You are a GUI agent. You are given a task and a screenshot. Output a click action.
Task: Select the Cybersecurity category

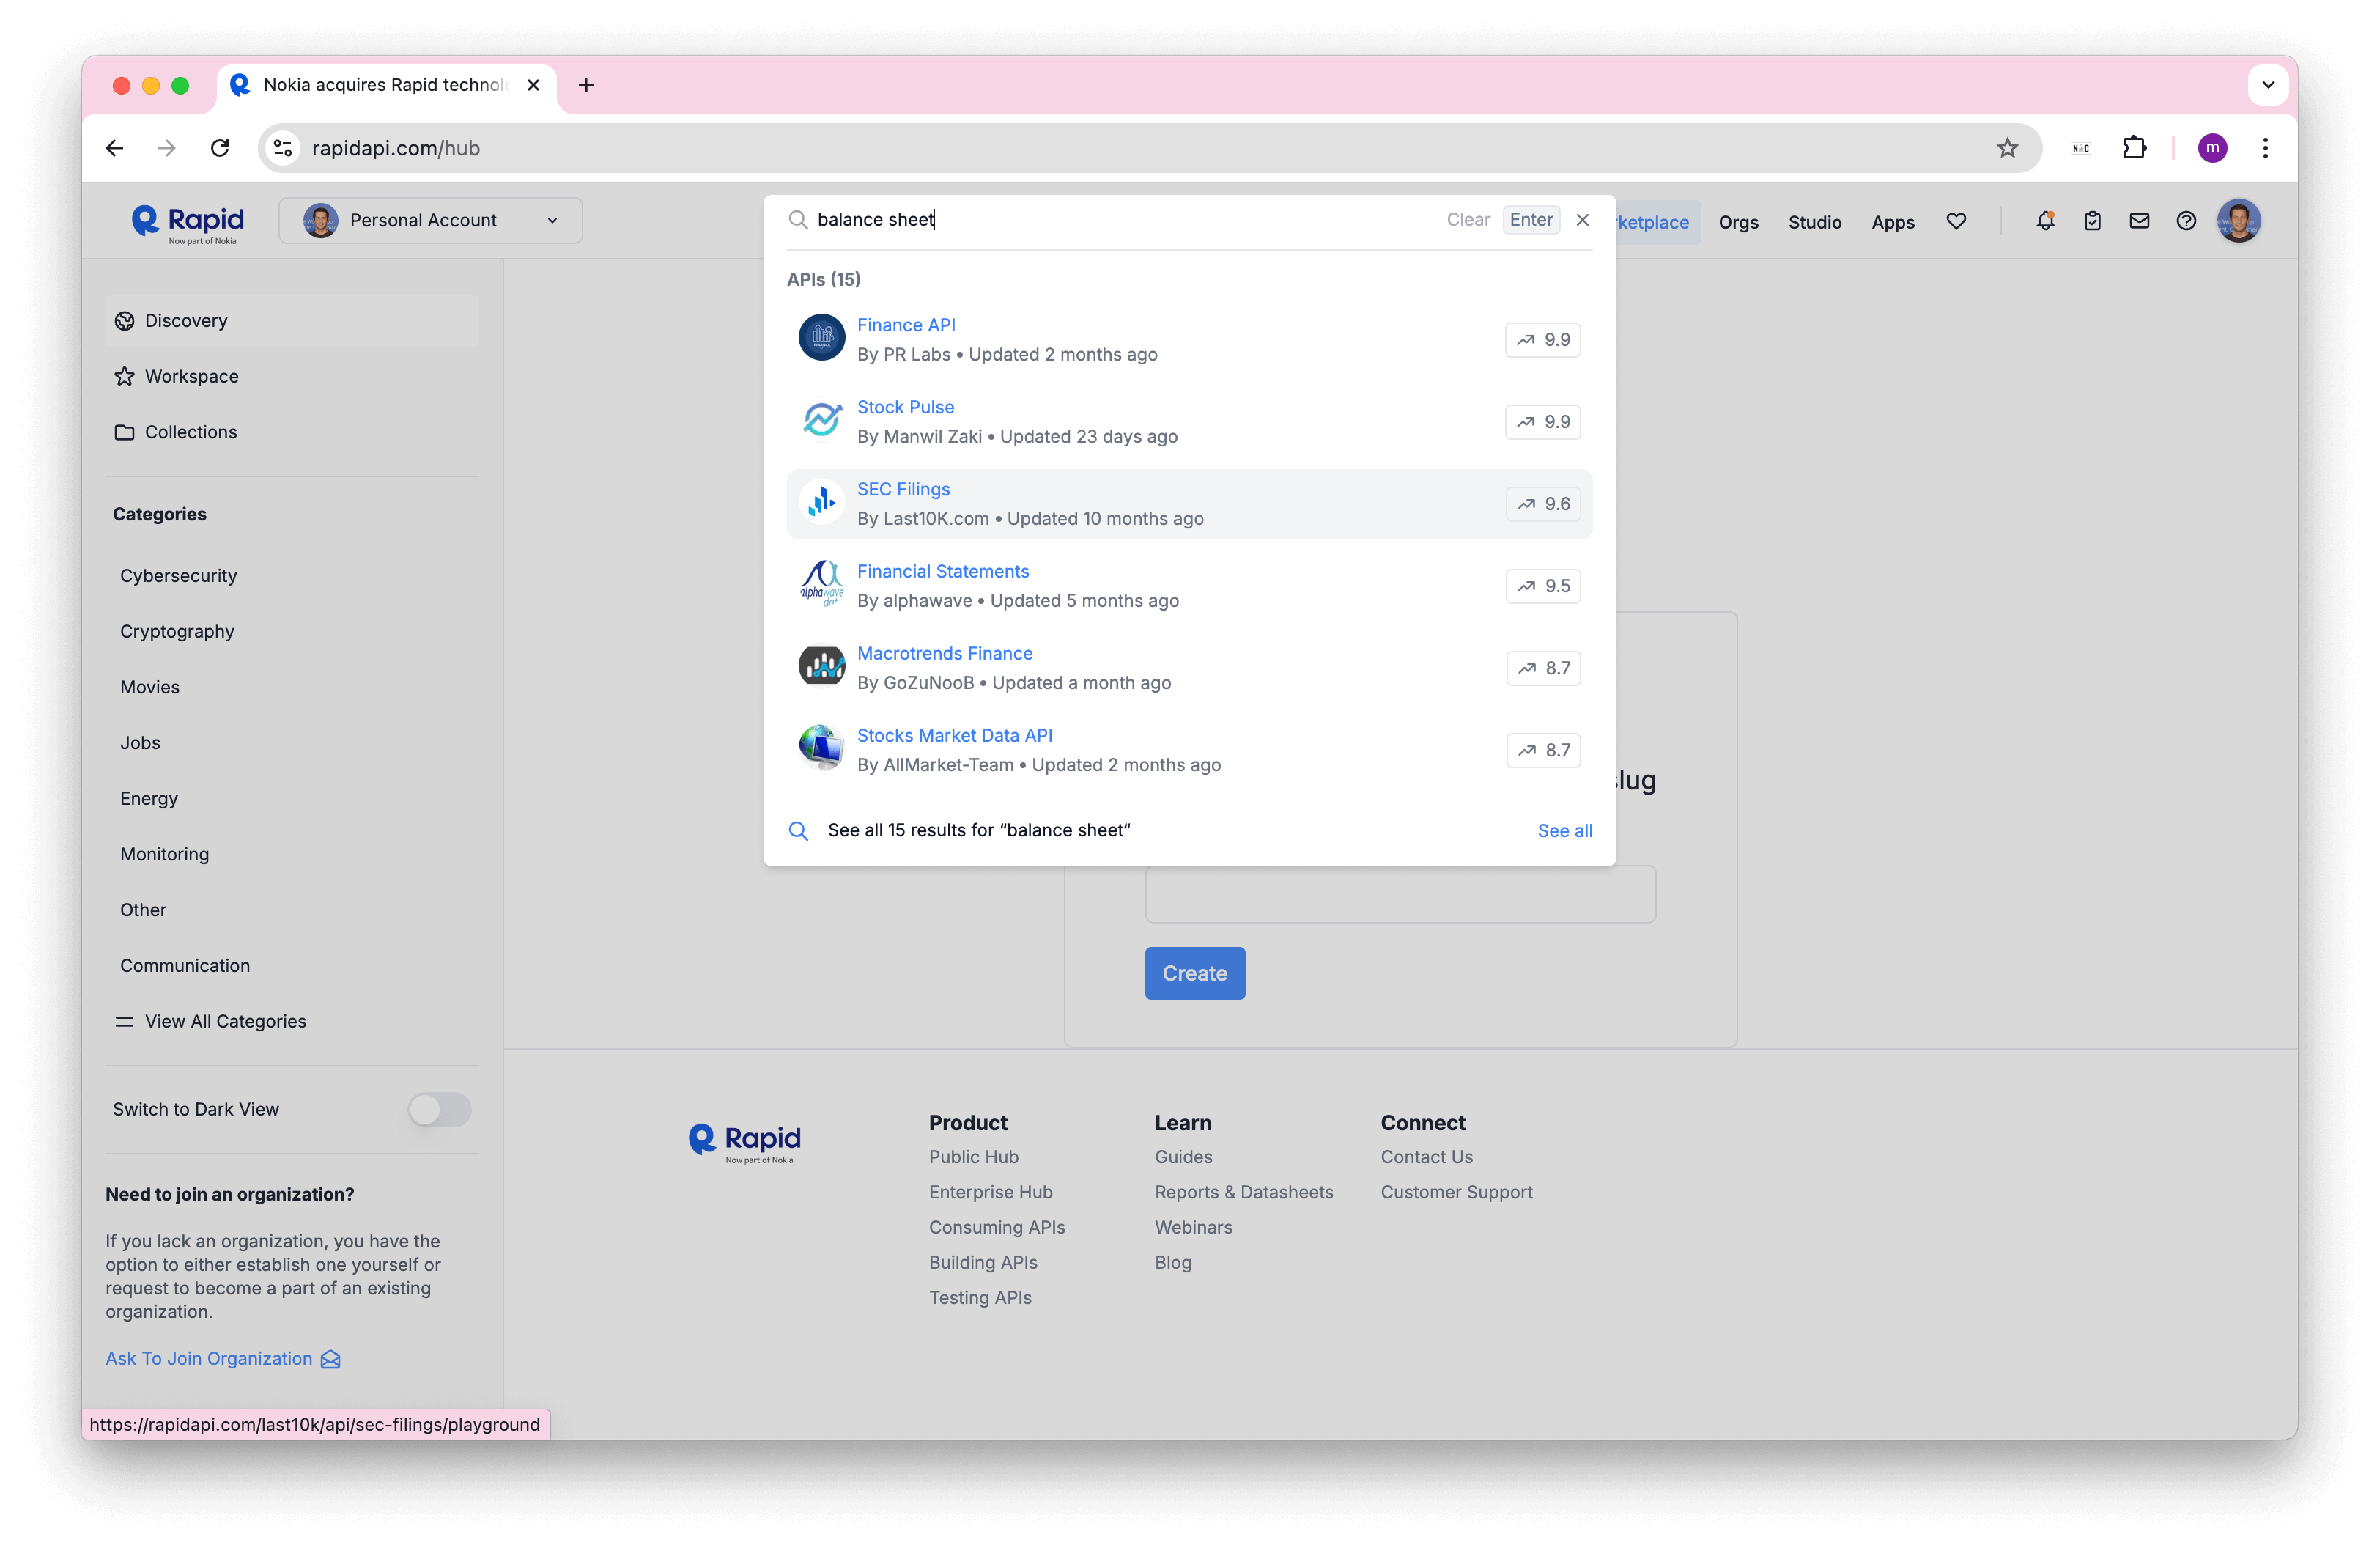(179, 576)
